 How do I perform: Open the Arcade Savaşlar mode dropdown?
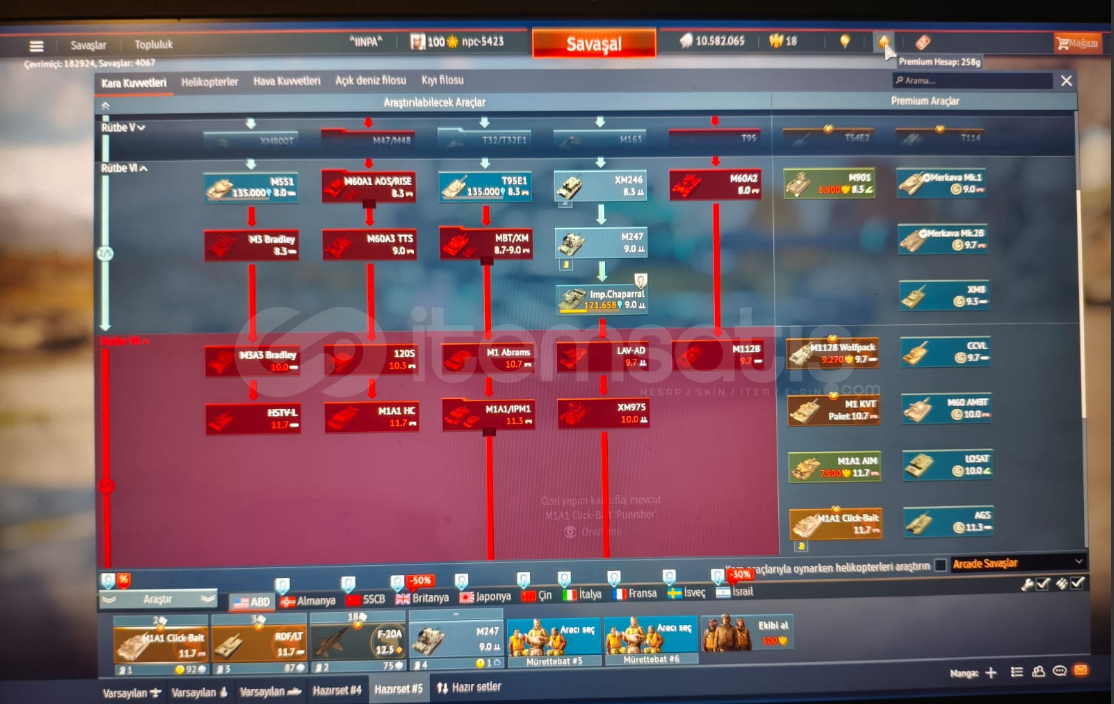(1018, 563)
